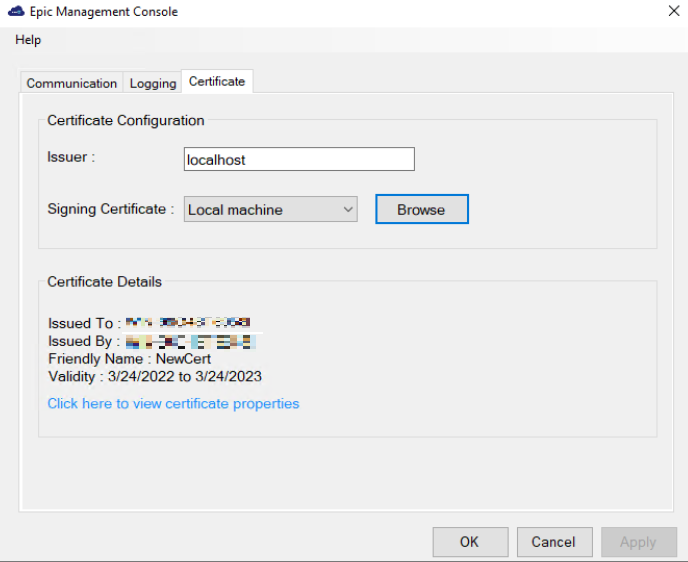Click the Signing Certificate label

click(x=111, y=209)
